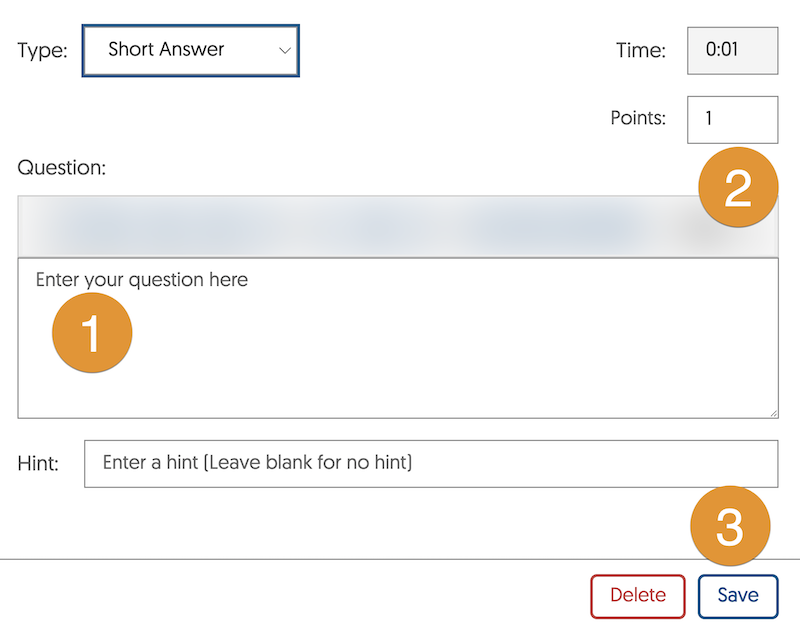Click the orange circle marker numbered 2
The image size is (800, 629).
coord(737,188)
